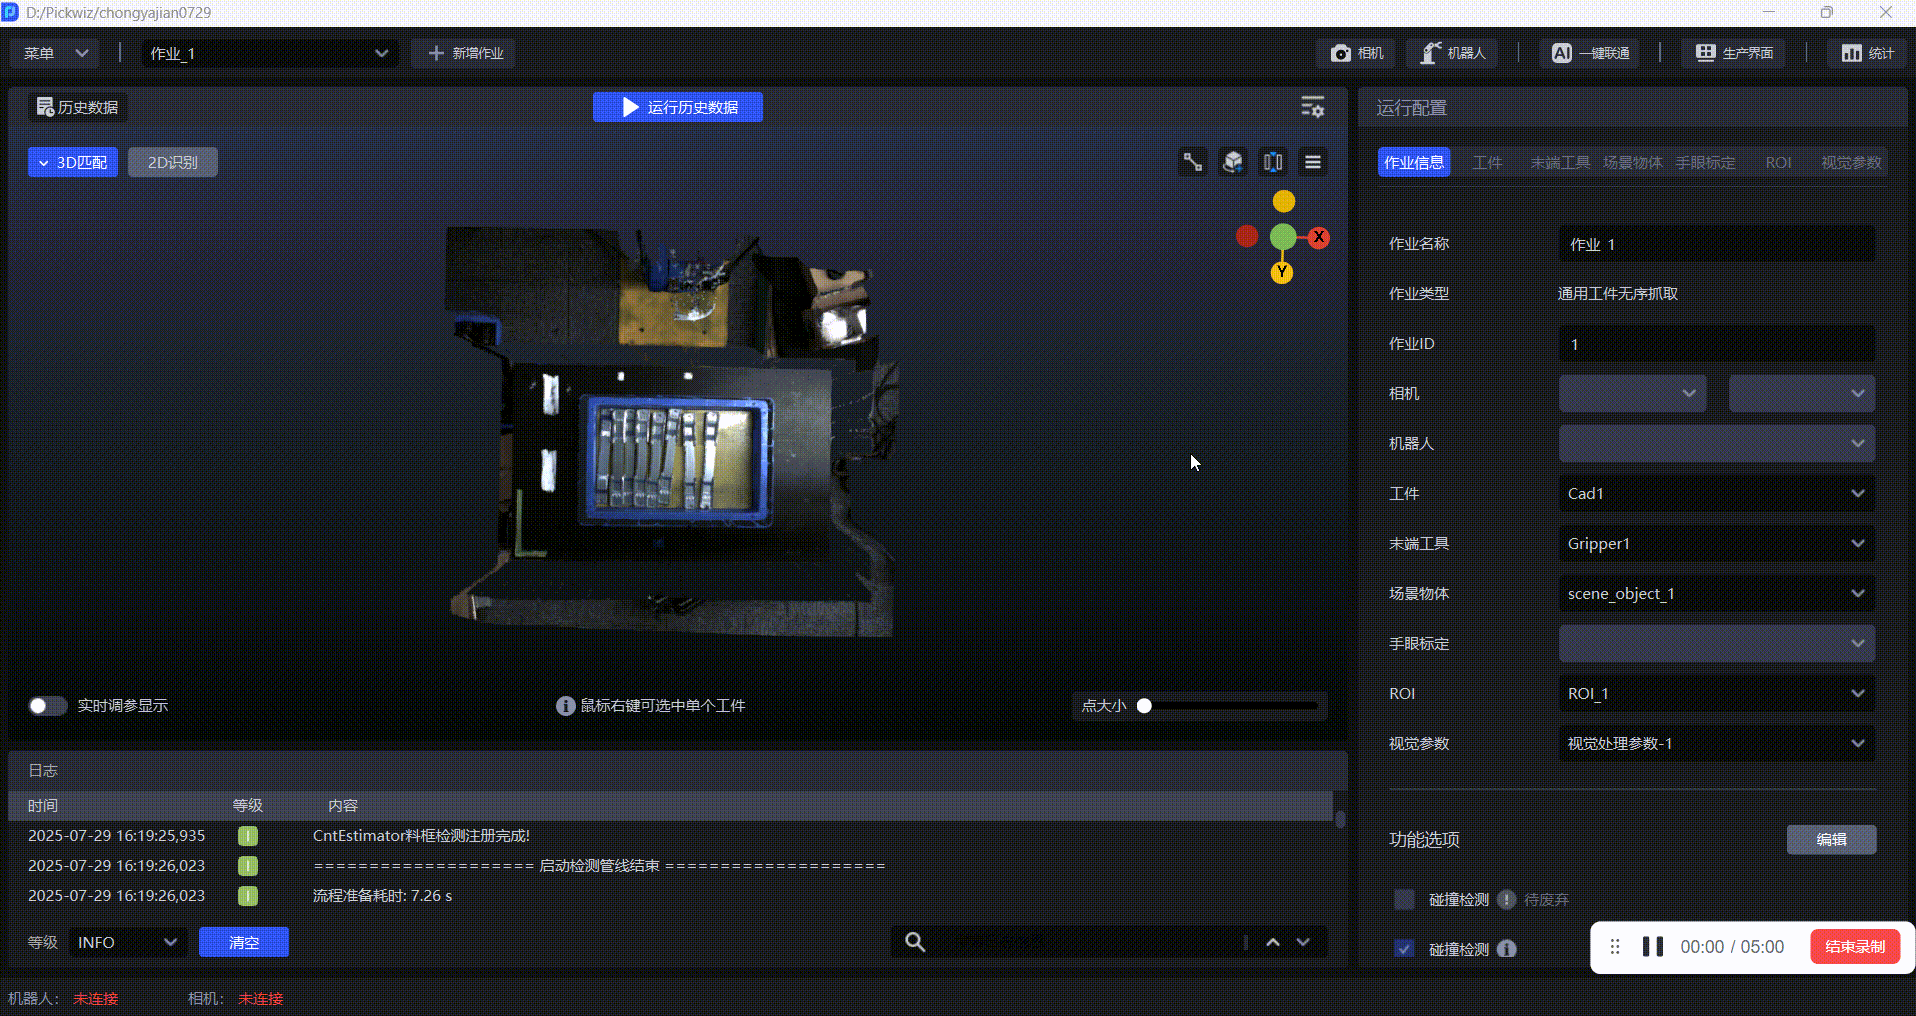Uncheck the checked collision detection checkbox
This screenshot has height=1016, width=1916.
[x=1404, y=949]
